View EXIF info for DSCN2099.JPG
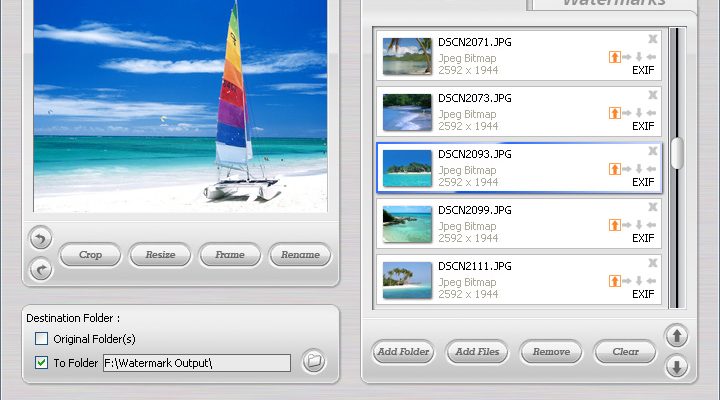 (x=643, y=238)
